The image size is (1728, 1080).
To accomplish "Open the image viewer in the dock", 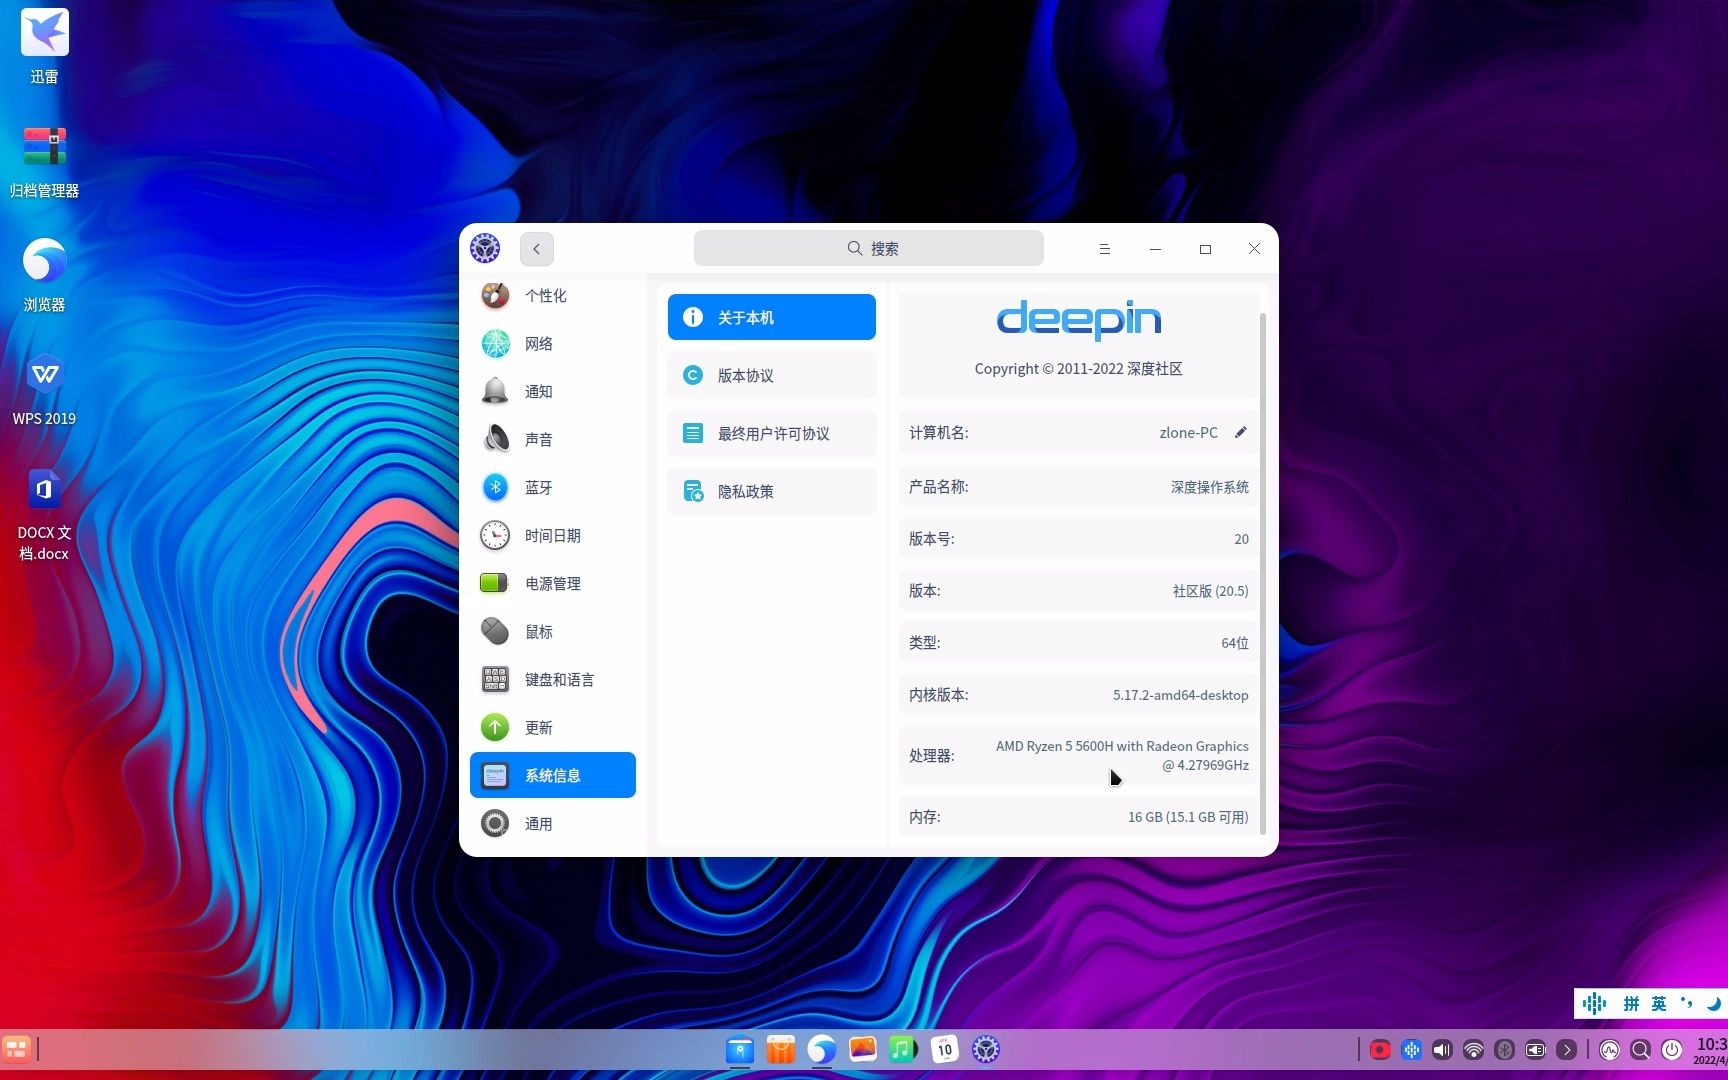I will (x=863, y=1049).
